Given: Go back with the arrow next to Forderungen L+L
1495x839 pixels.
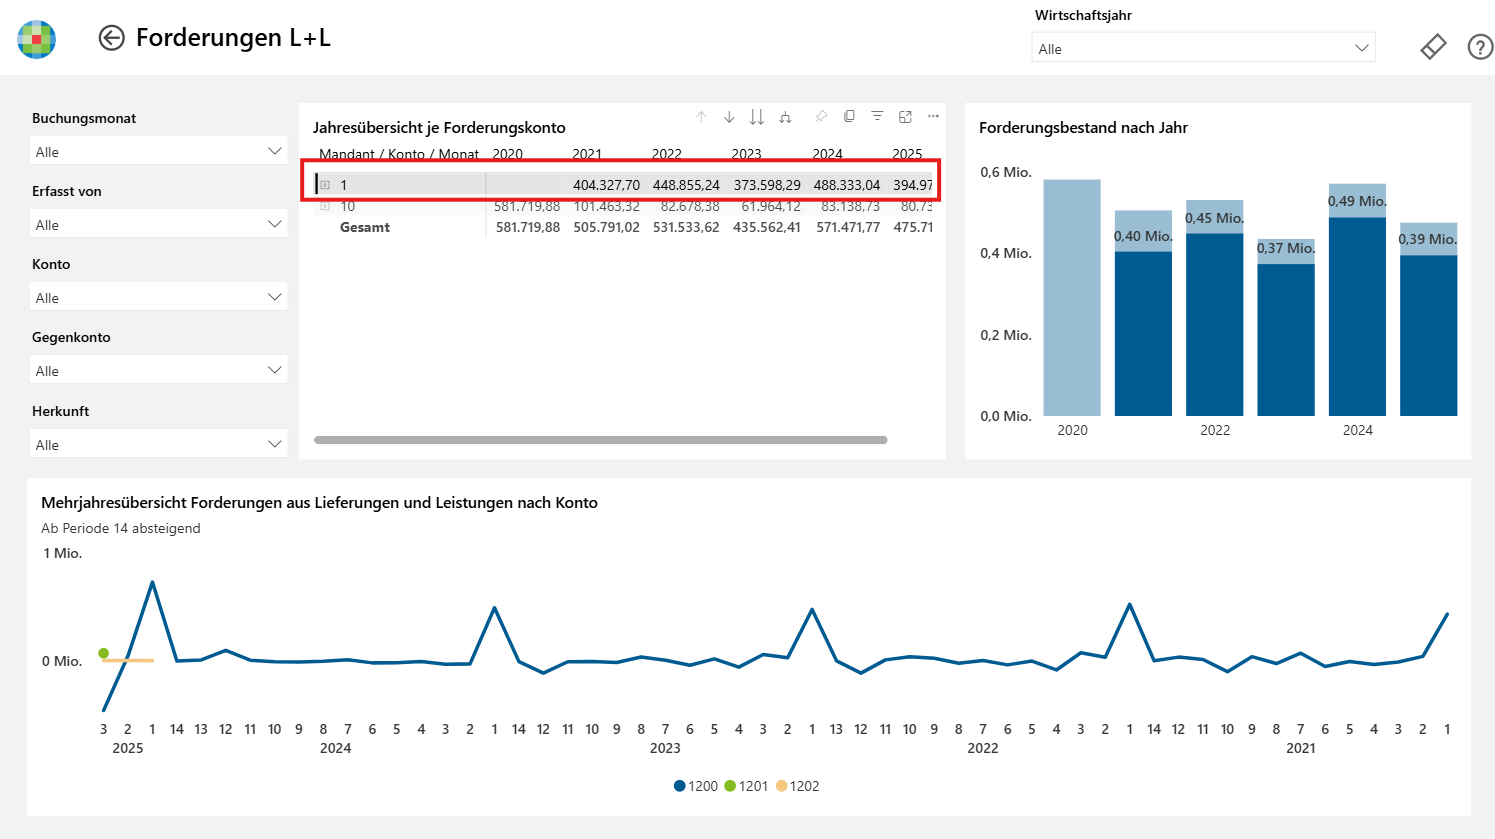Looking at the screenshot, I should coord(111,38).
